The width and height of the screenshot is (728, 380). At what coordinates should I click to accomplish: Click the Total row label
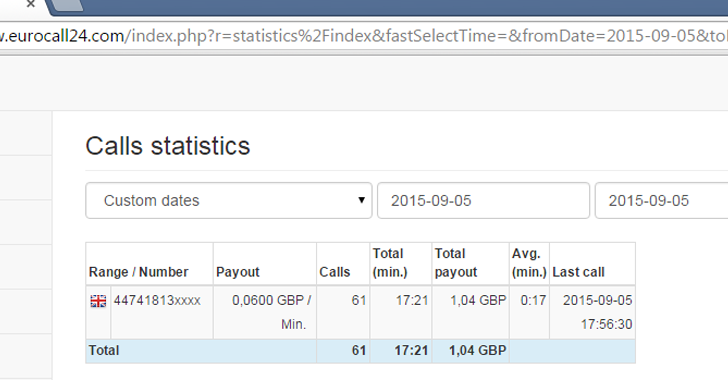pyautogui.click(x=104, y=350)
